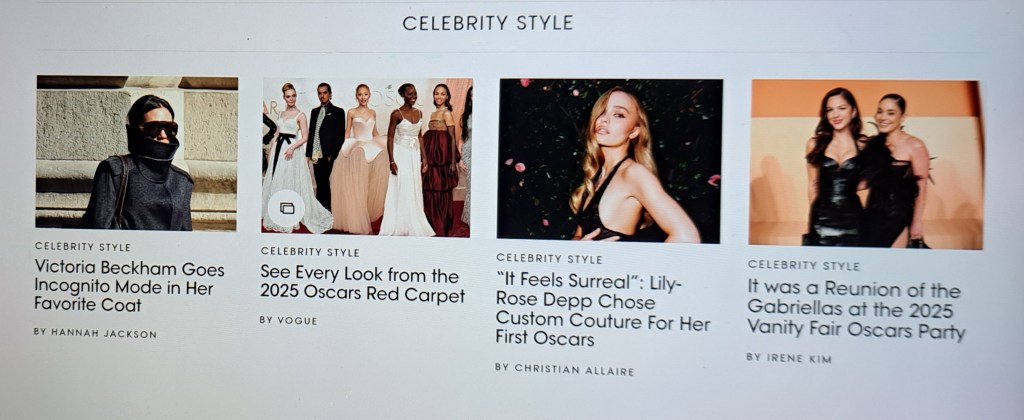1024x420 pixels.
Task: Open the 'It Feels Surreal' Lily-Rose Depp headline
Action: [x=602, y=310]
